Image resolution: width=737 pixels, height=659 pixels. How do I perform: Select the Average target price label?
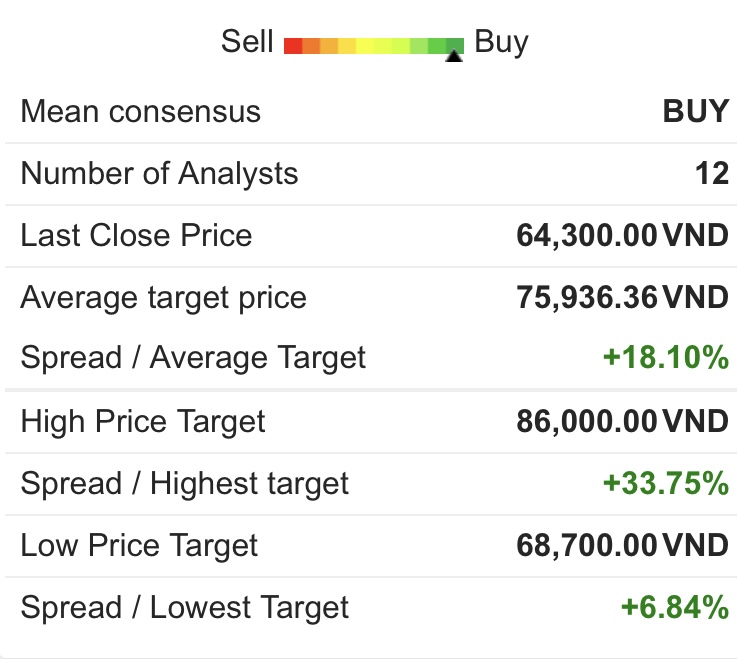pyautogui.click(x=163, y=297)
